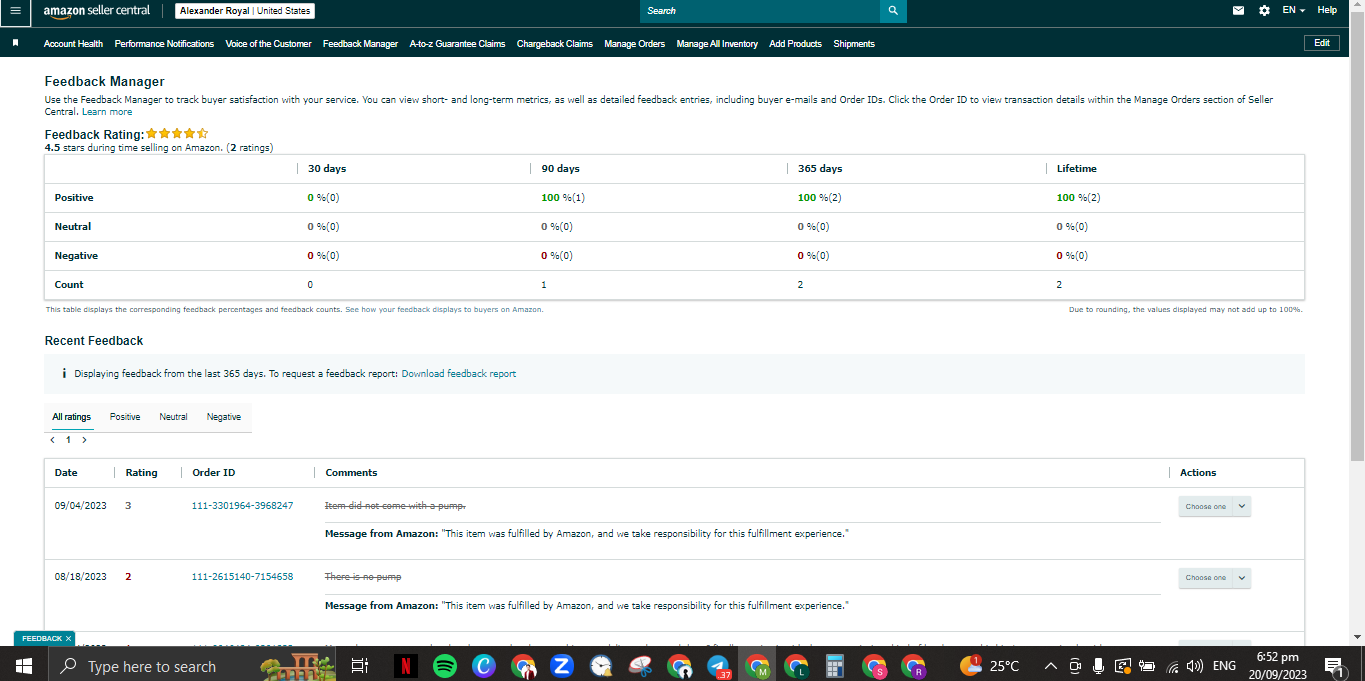
Task: Open the weather widget showing 25°C
Action: pos(990,665)
